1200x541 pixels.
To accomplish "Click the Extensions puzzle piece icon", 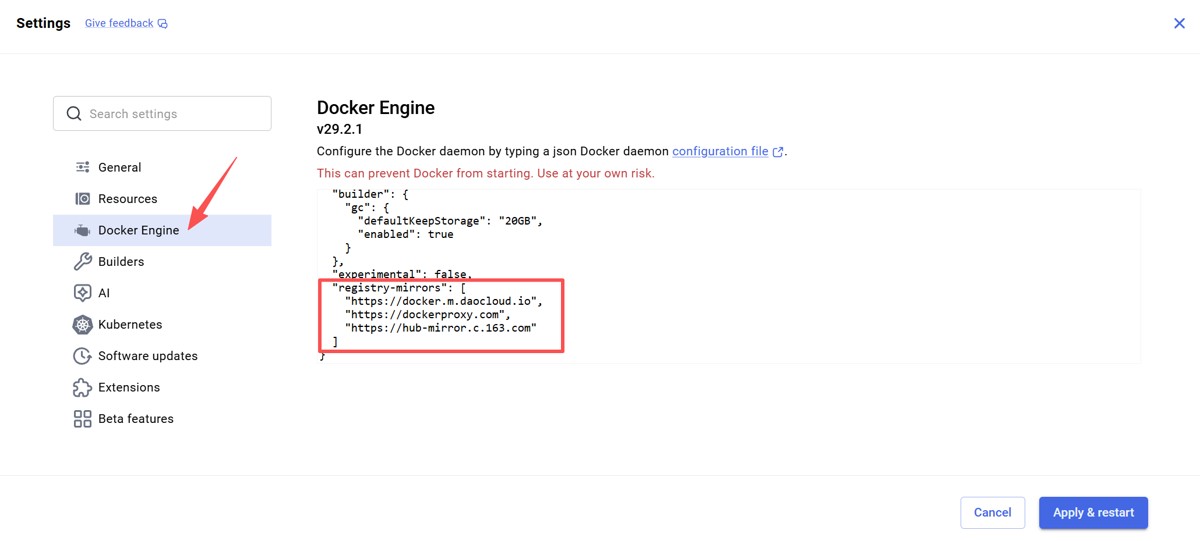I will (82, 387).
